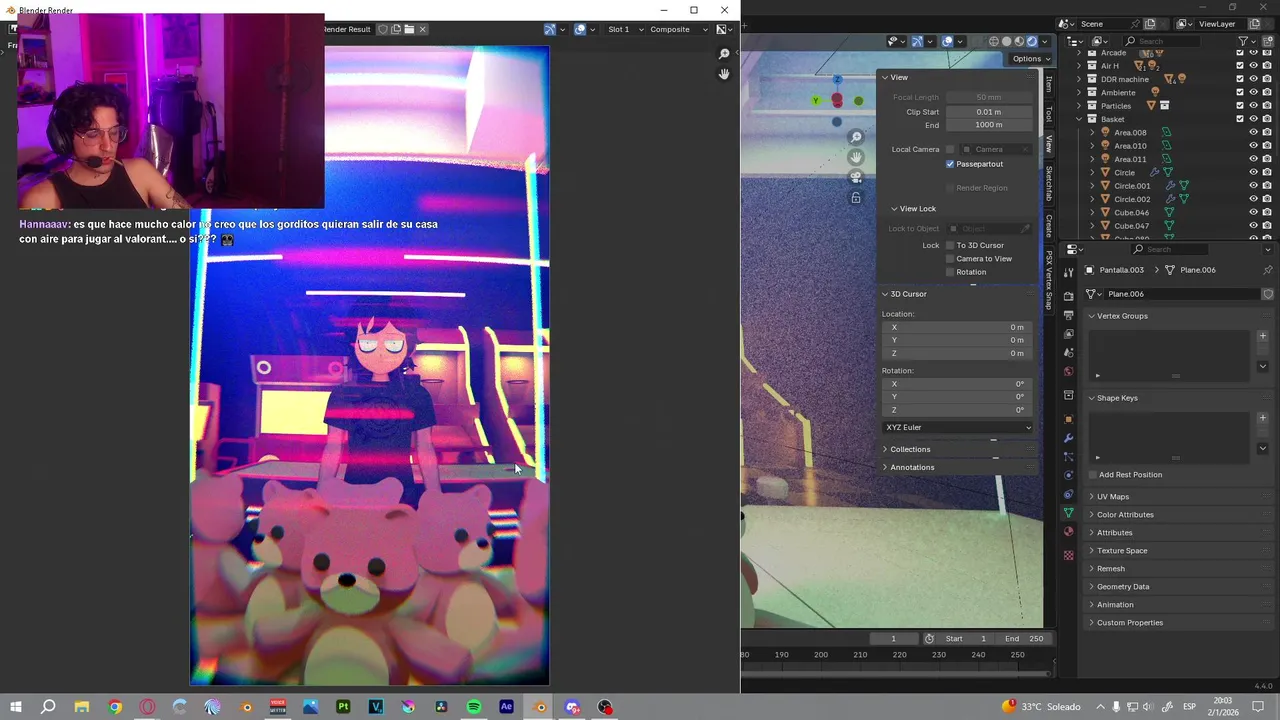Switch to the Tool sidebar tab
The width and height of the screenshot is (1280, 720).
tap(1048, 113)
